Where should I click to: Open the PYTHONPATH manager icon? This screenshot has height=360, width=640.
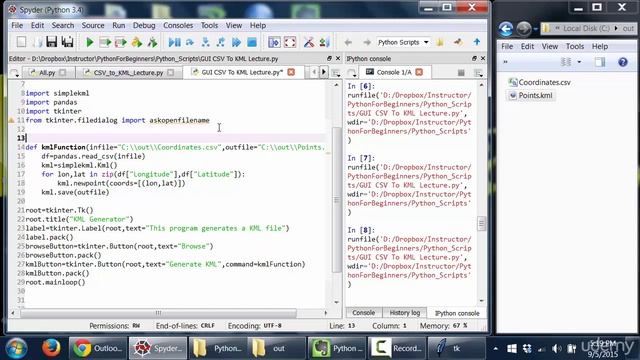coord(324,42)
